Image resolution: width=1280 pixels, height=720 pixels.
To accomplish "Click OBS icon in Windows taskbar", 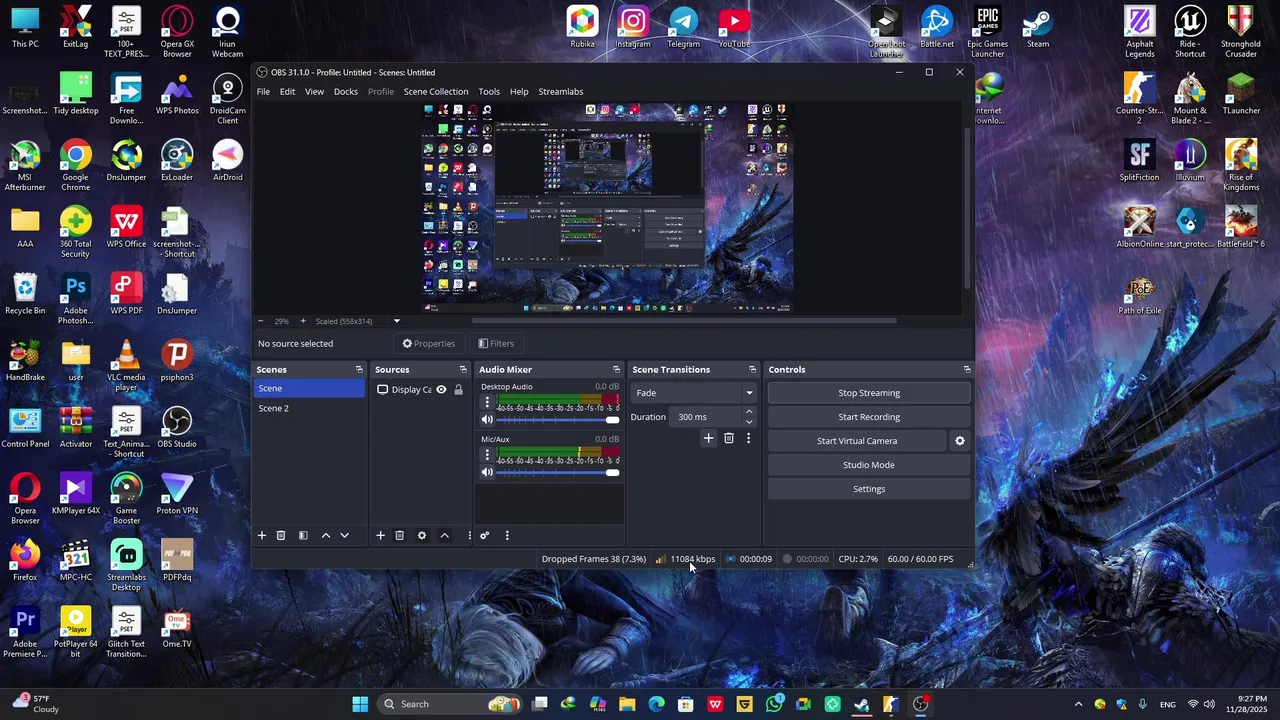I will pos(921,704).
